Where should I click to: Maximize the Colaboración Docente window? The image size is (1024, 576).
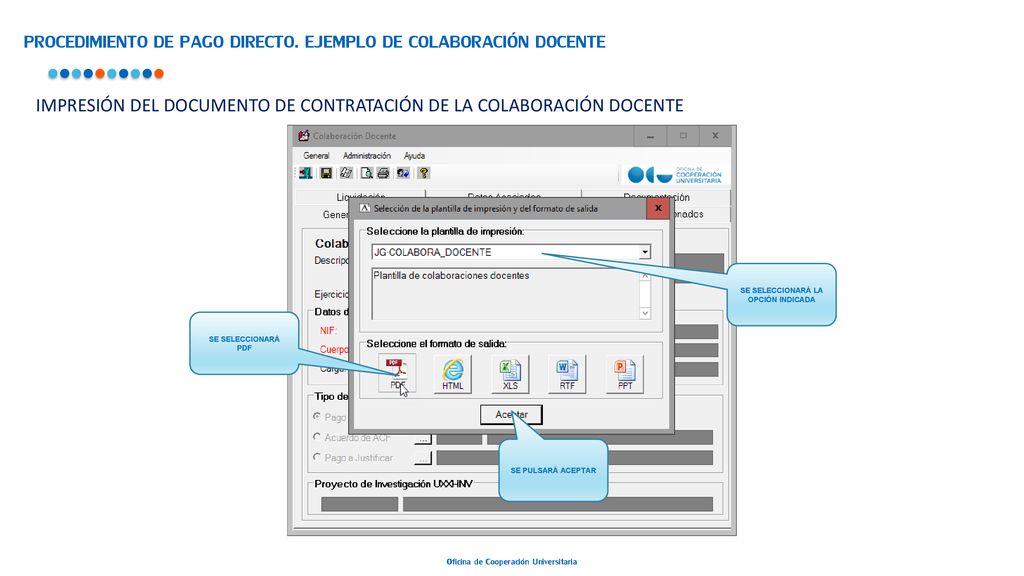tap(683, 136)
